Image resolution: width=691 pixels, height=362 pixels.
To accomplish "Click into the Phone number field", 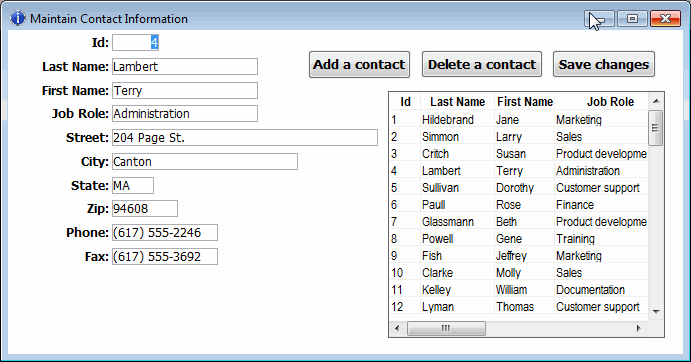I will [x=165, y=232].
